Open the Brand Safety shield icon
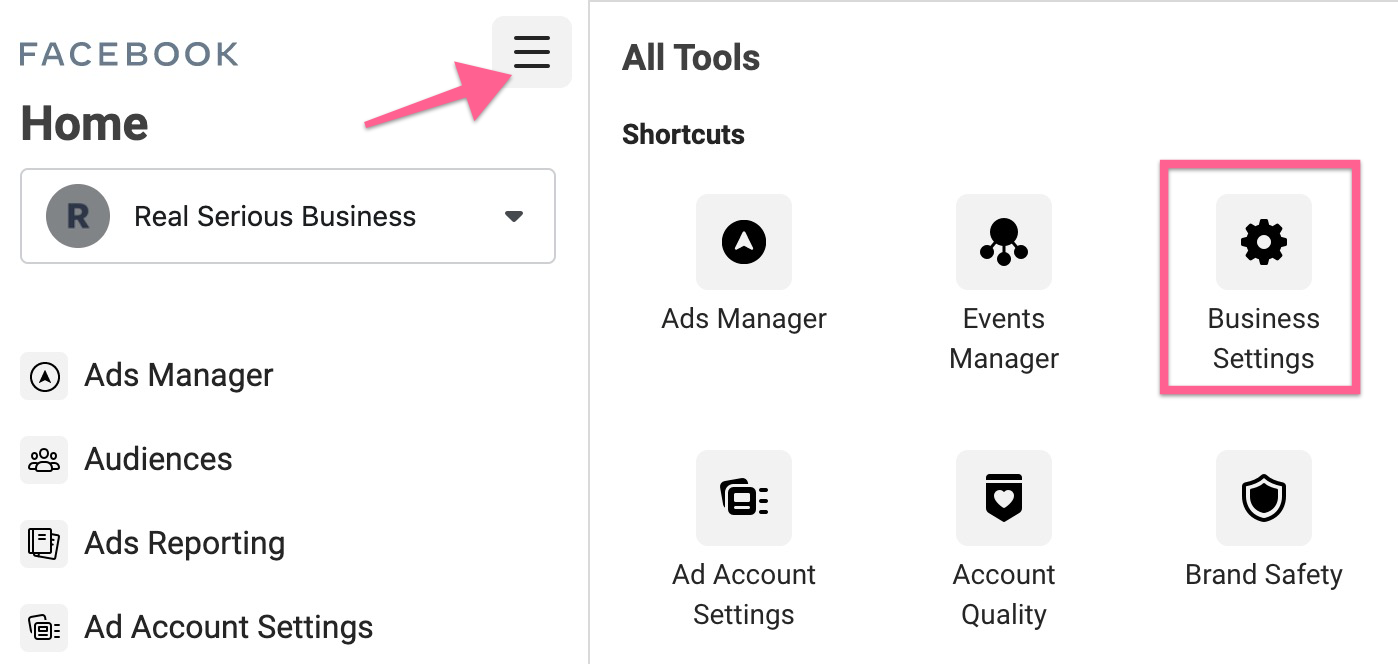This screenshot has height=664, width=1398. tap(1263, 498)
